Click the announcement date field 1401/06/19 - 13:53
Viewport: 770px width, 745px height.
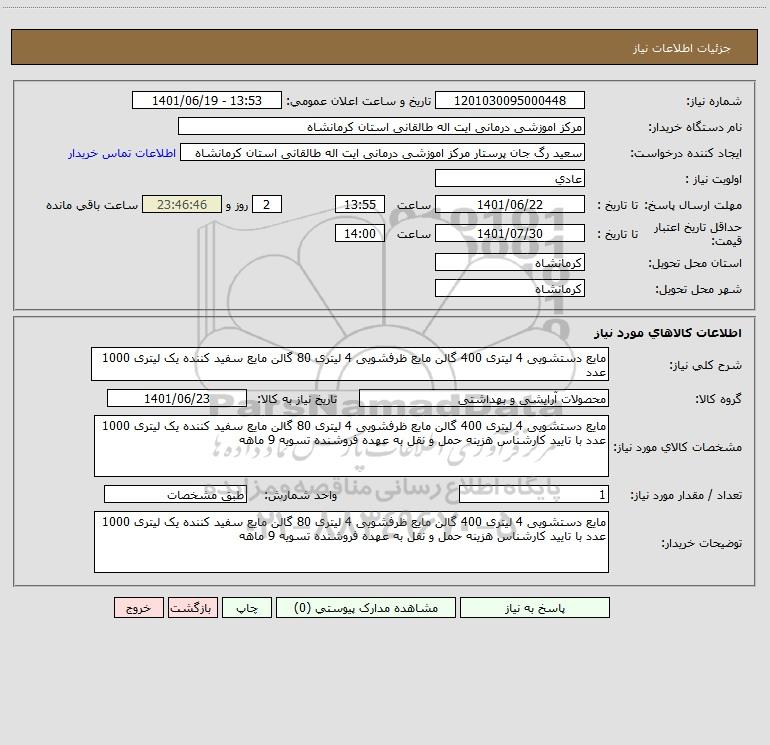(x=207, y=101)
